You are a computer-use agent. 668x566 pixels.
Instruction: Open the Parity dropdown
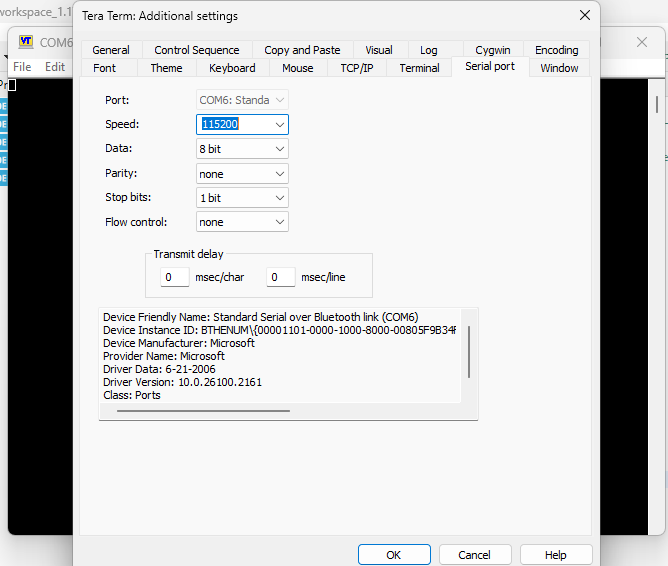pyautogui.click(x=242, y=174)
